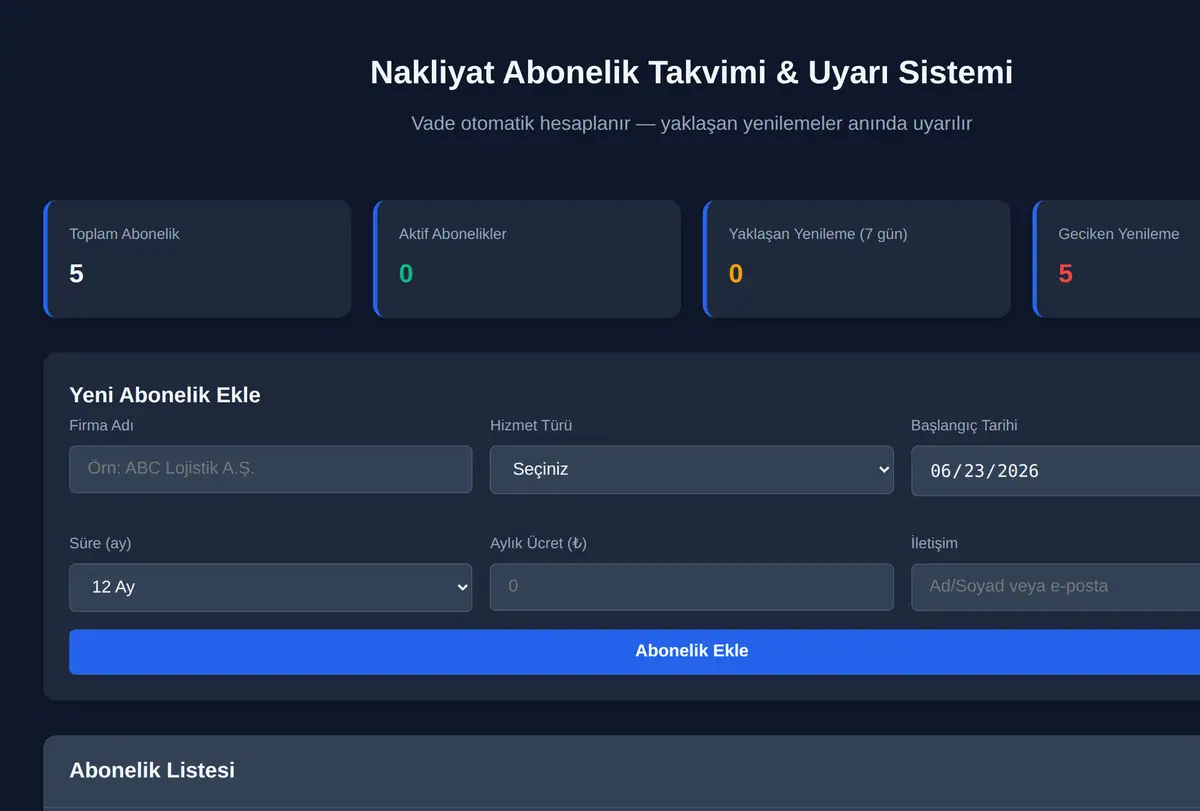Click the Hizmet Türü label
The height and width of the screenshot is (811, 1200).
[x=531, y=425]
